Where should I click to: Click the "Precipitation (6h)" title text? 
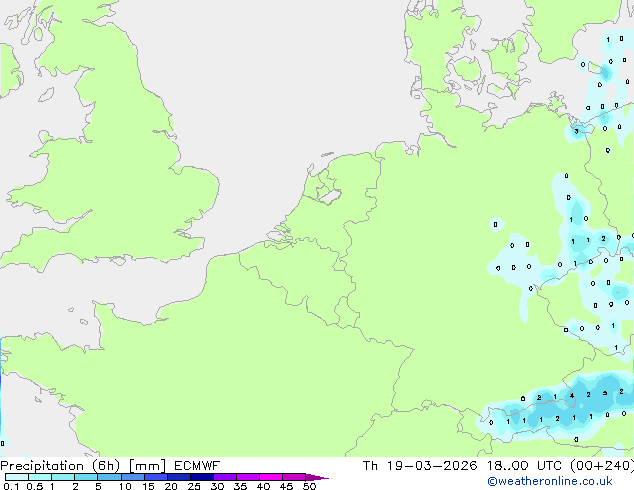(60, 466)
